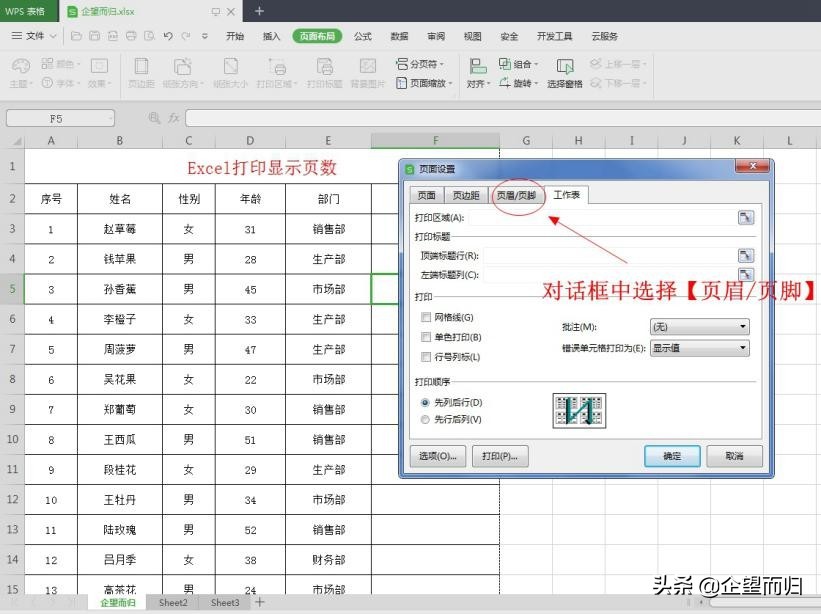Click the 纸张方向 orientation icon
This screenshot has width=821, height=614.
click(182, 66)
